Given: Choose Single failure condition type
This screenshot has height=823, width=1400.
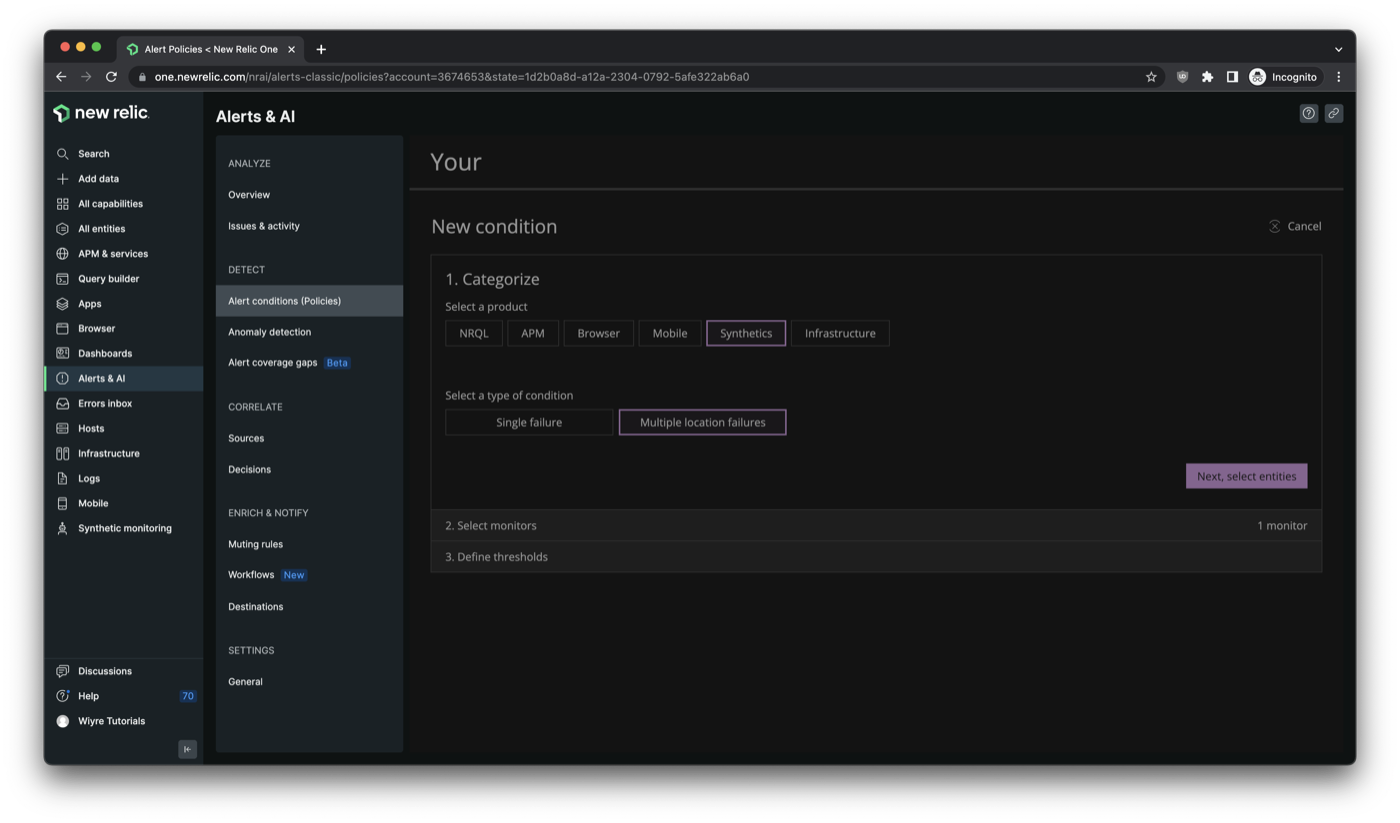Looking at the screenshot, I should tap(529, 422).
